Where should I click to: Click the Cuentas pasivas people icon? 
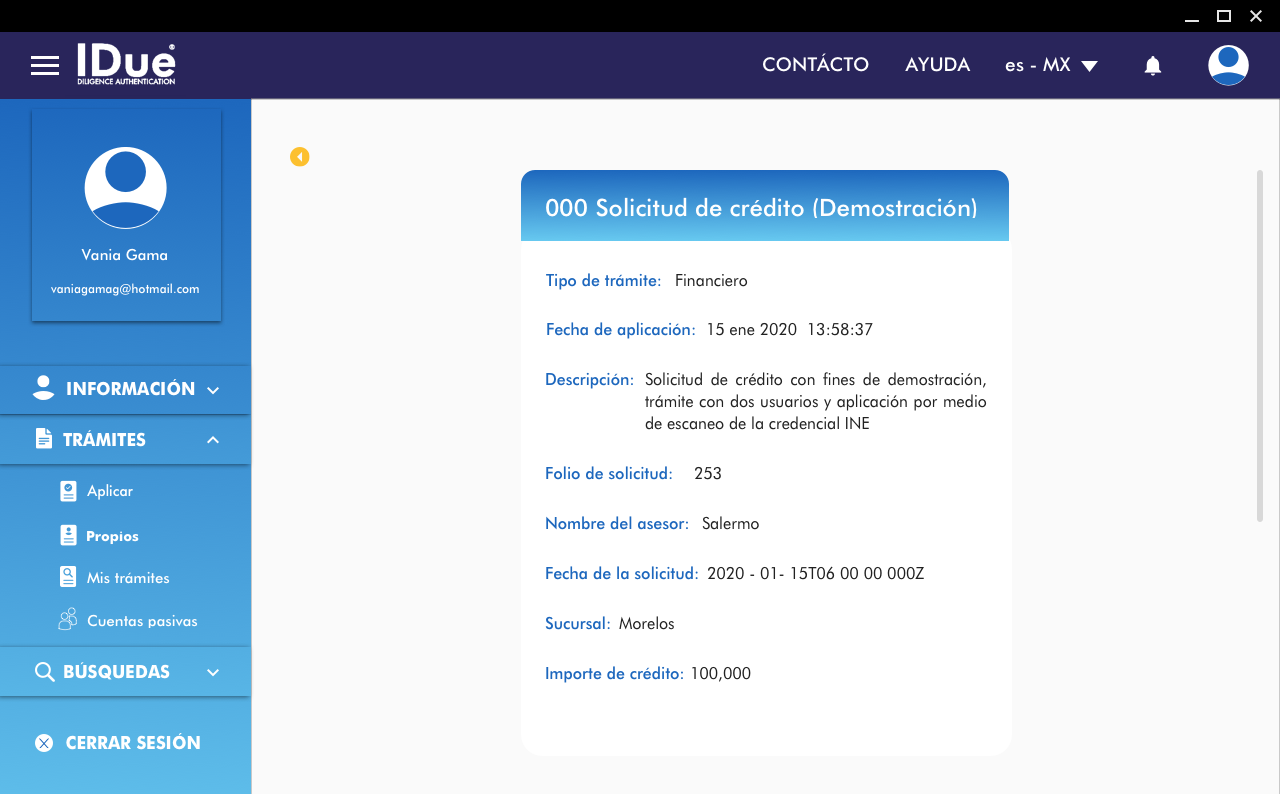coord(68,620)
